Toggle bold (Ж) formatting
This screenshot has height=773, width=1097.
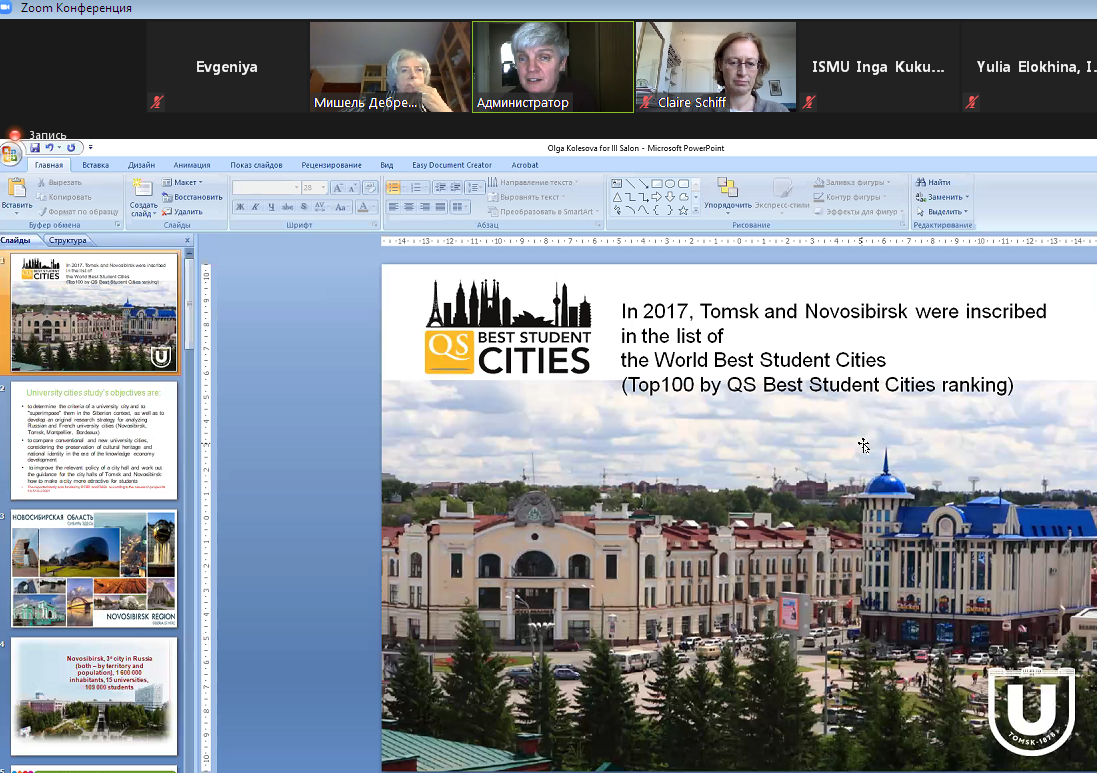click(x=240, y=206)
